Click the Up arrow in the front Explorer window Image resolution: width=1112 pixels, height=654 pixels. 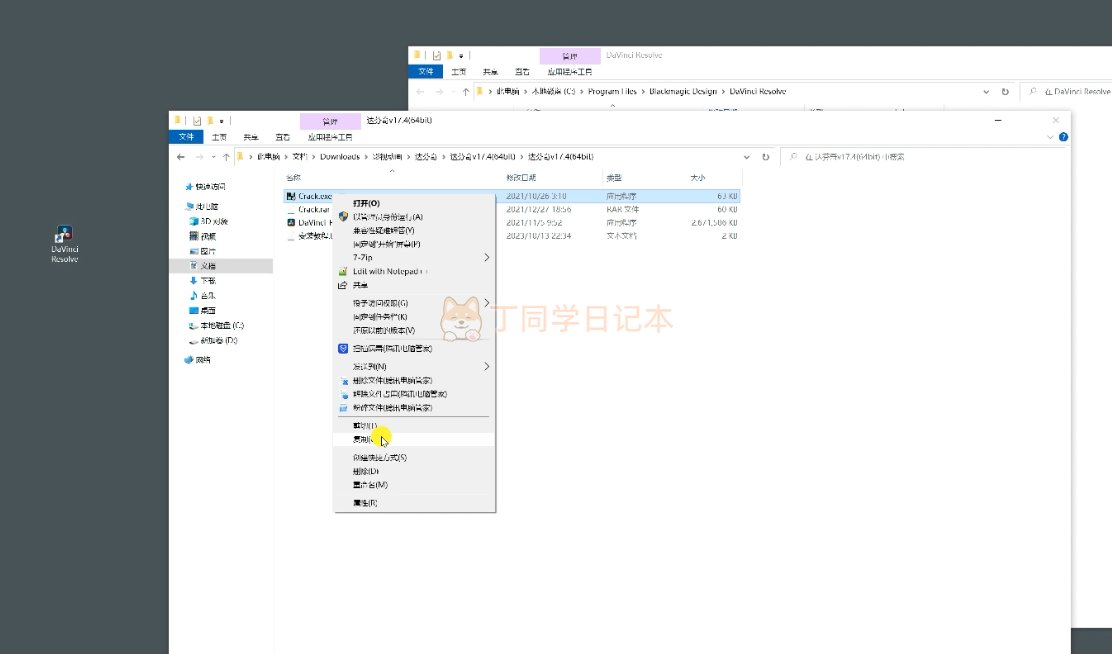[226, 157]
